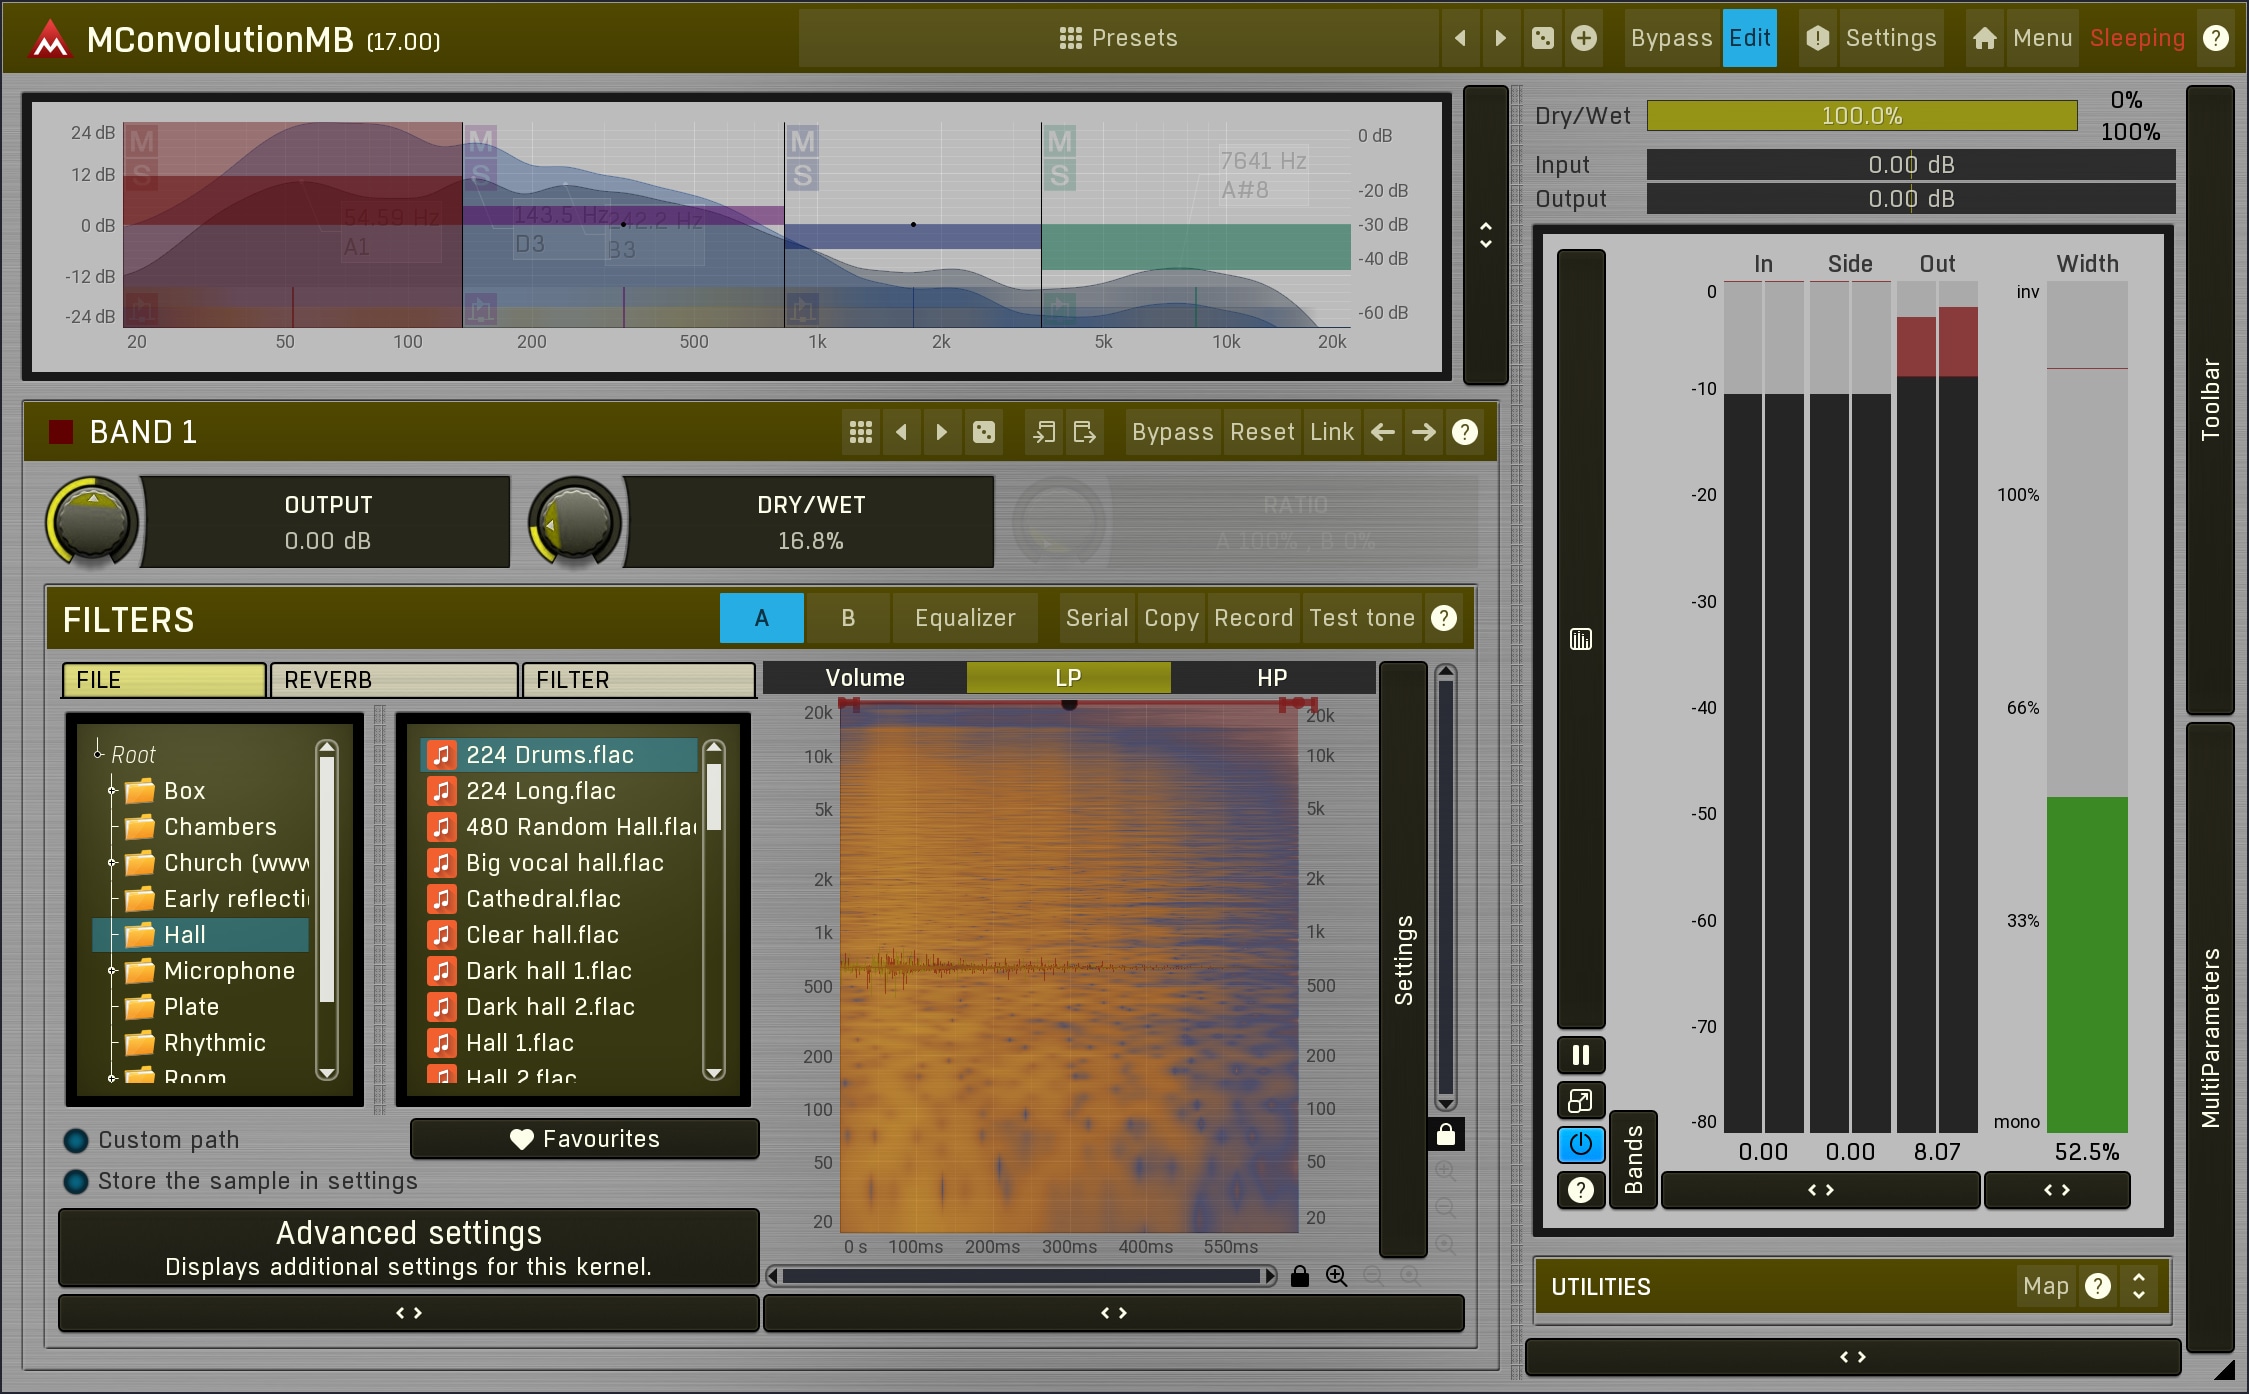Viewport: 2249px width, 1394px height.
Task: Open Advanced settings for this kernel
Action: pos(408,1247)
